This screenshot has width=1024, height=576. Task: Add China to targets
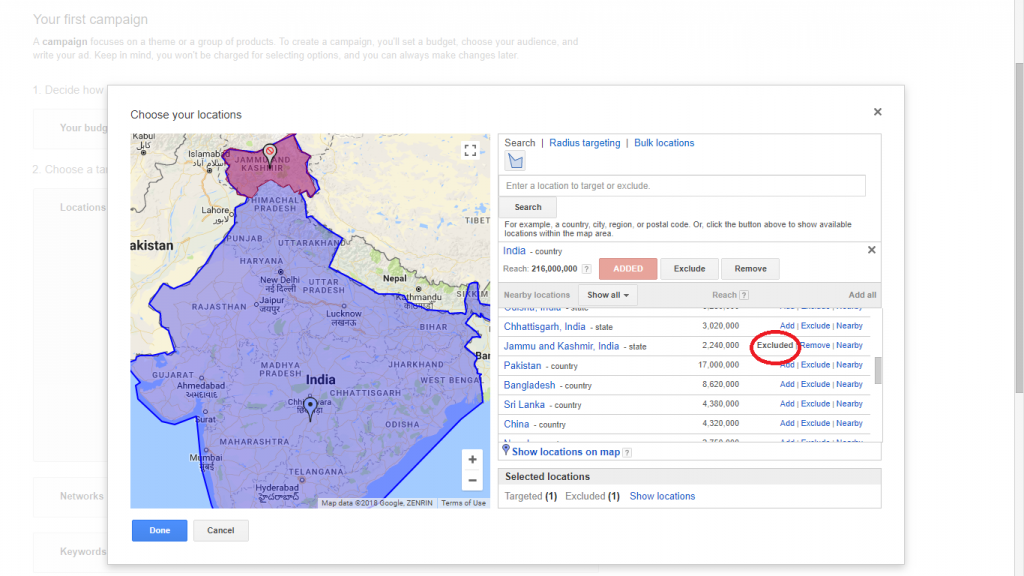[787, 424]
